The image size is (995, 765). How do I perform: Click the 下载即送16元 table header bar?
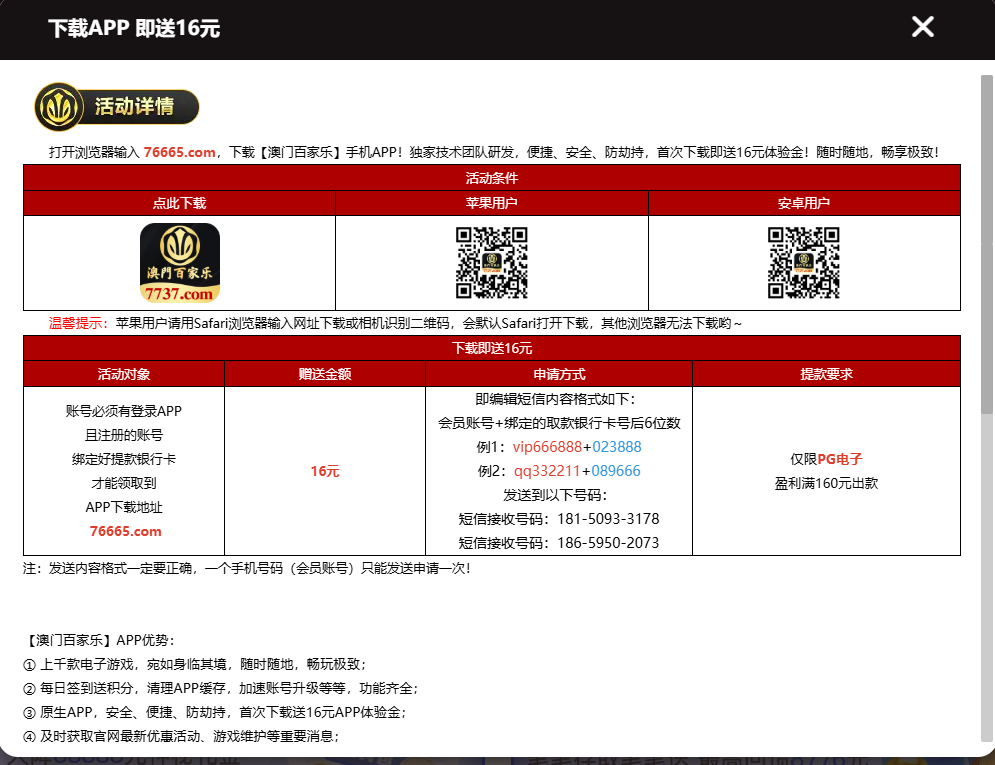(x=492, y=348)
